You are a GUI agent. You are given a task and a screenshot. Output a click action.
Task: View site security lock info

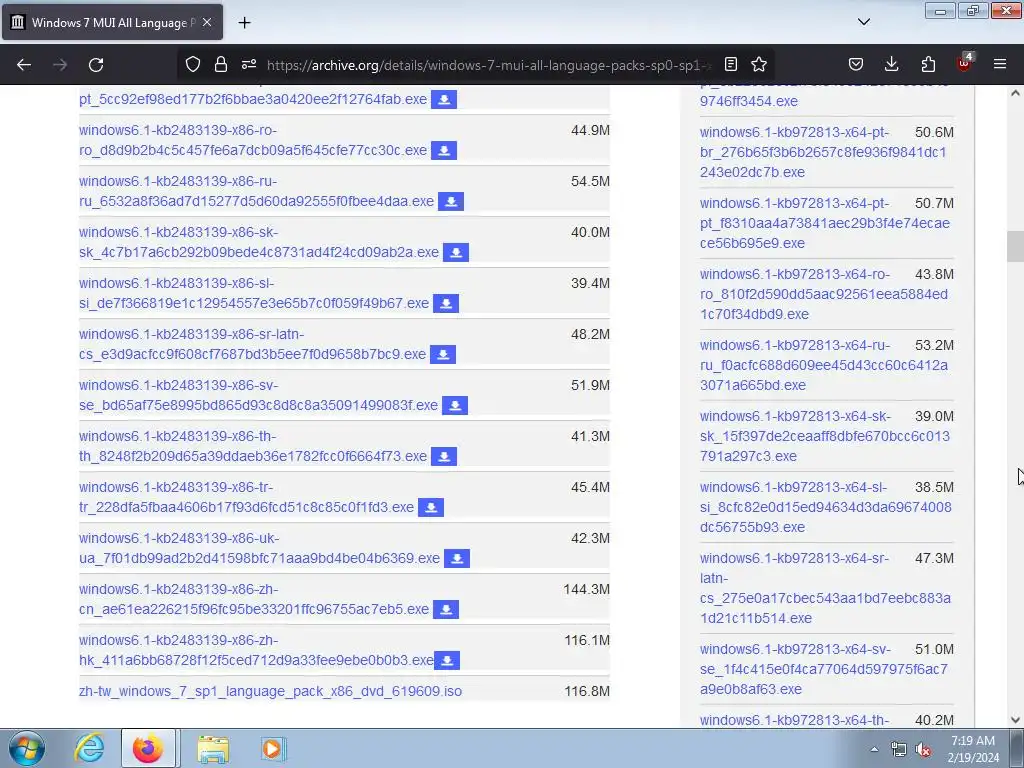[221, 64]
